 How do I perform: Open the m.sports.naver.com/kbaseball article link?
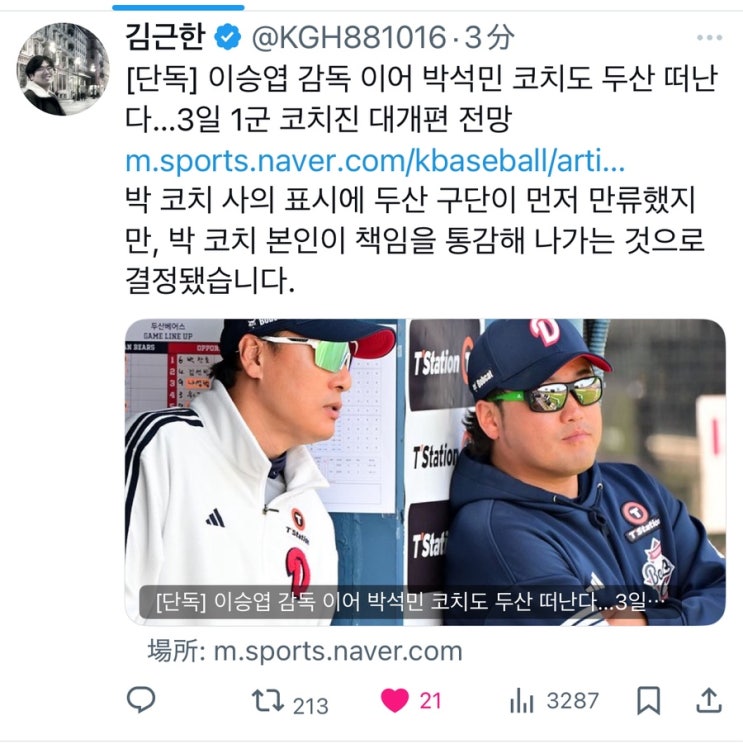click(375, 161)
